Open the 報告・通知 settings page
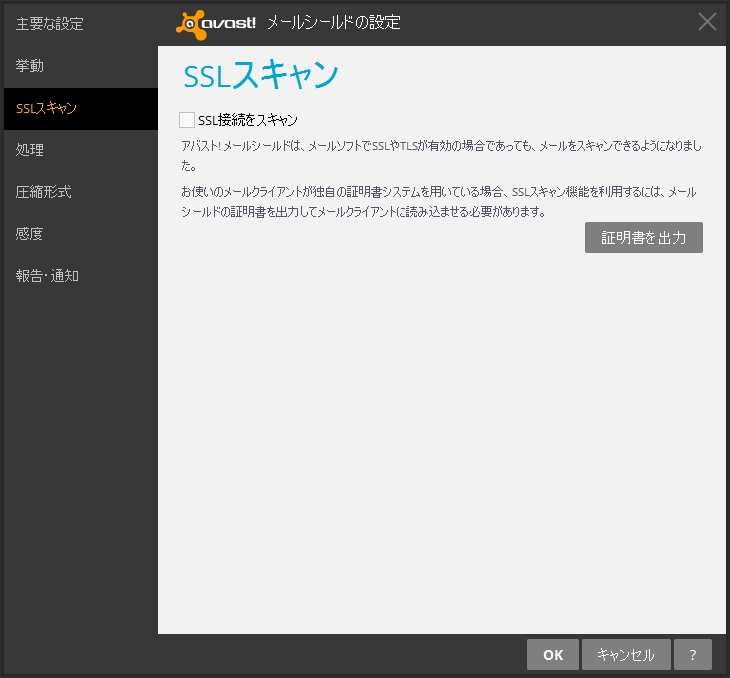Image resolution: width=730 pixels, height=678 pixels. 47,276
